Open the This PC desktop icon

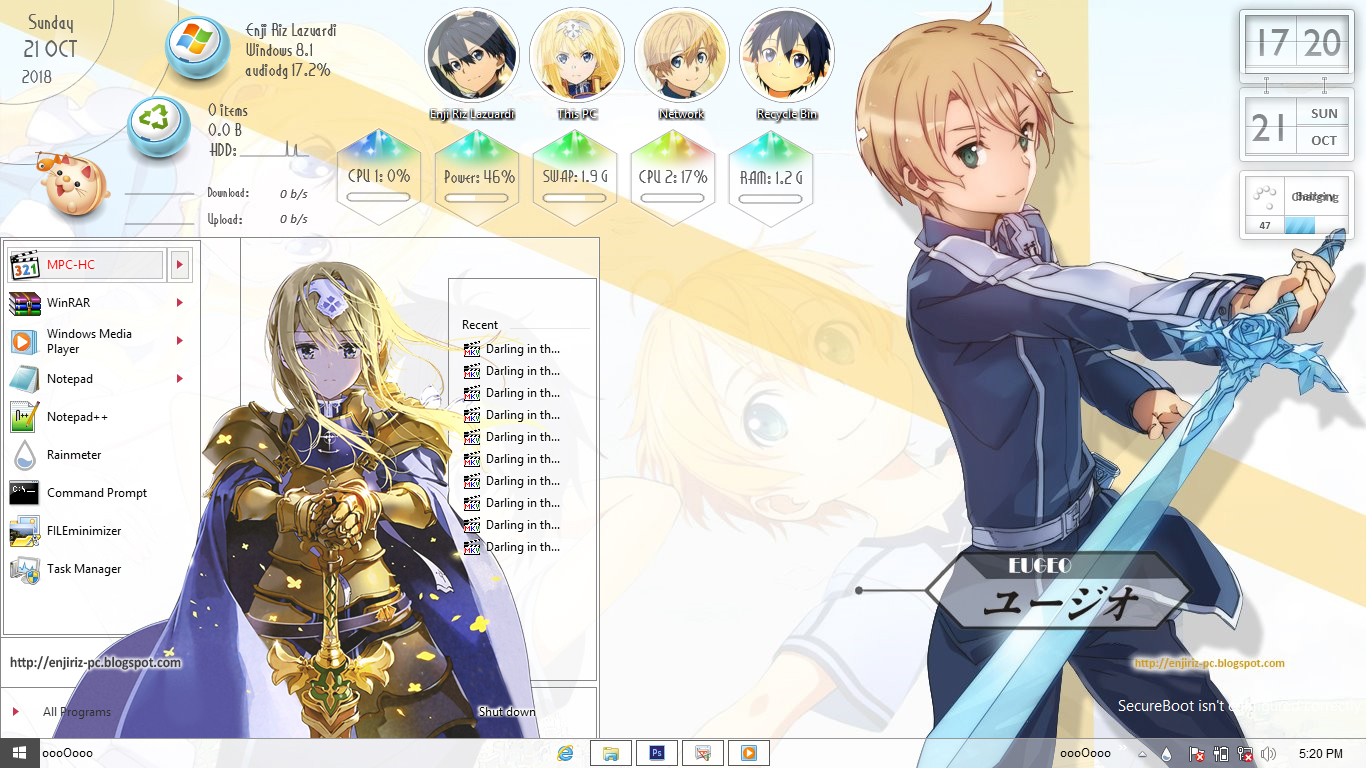coord(577,63)
